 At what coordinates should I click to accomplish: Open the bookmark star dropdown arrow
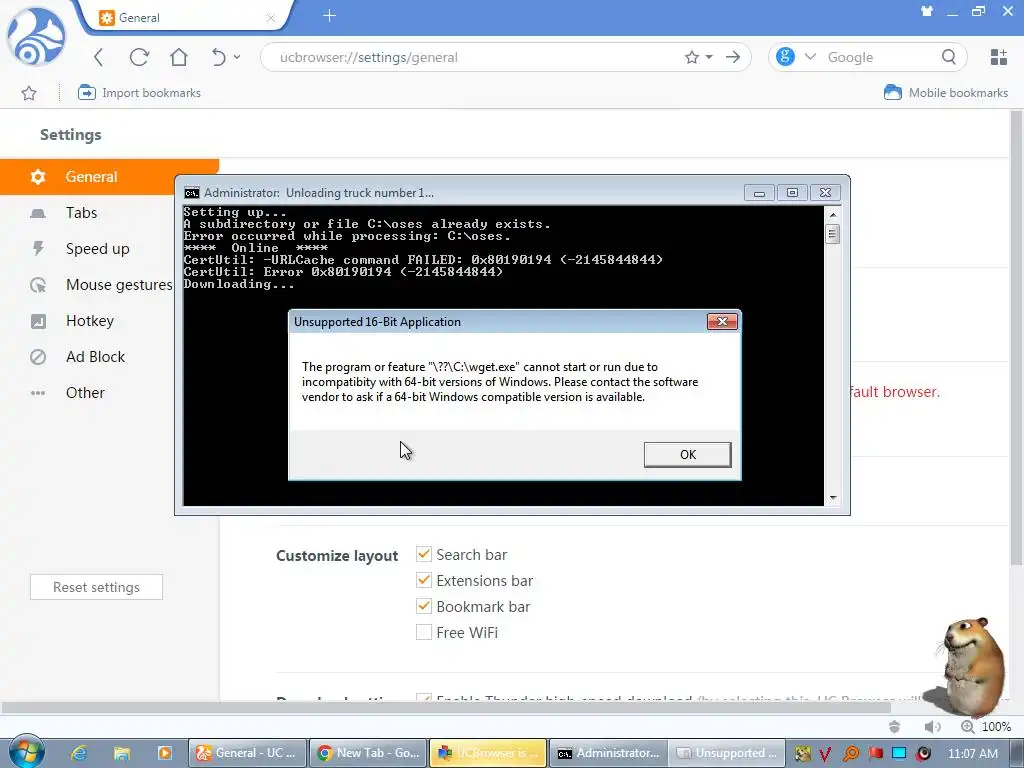tap(709, 57)
